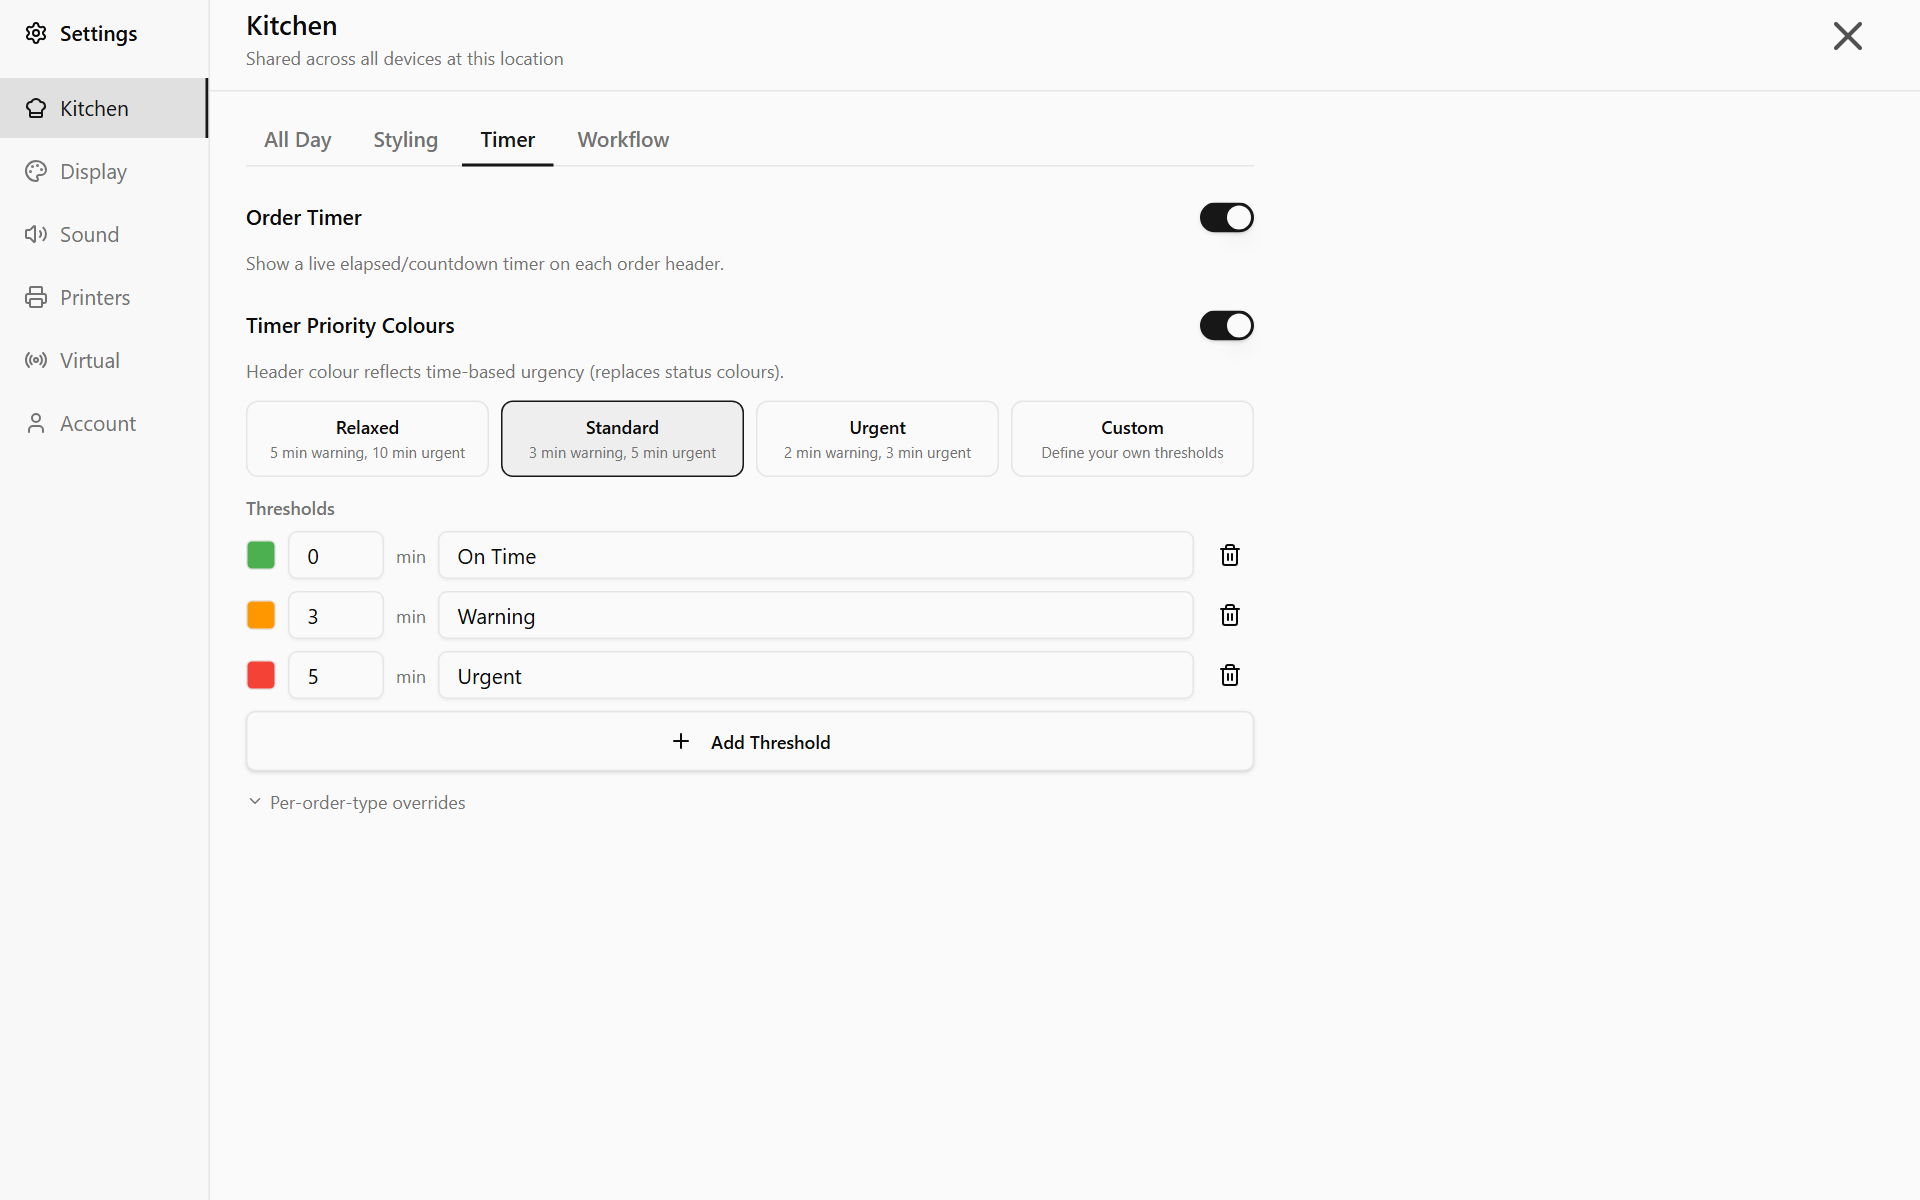
Task: Choose the Custom thresholds preset
Action: click(x=1132, y=439)
